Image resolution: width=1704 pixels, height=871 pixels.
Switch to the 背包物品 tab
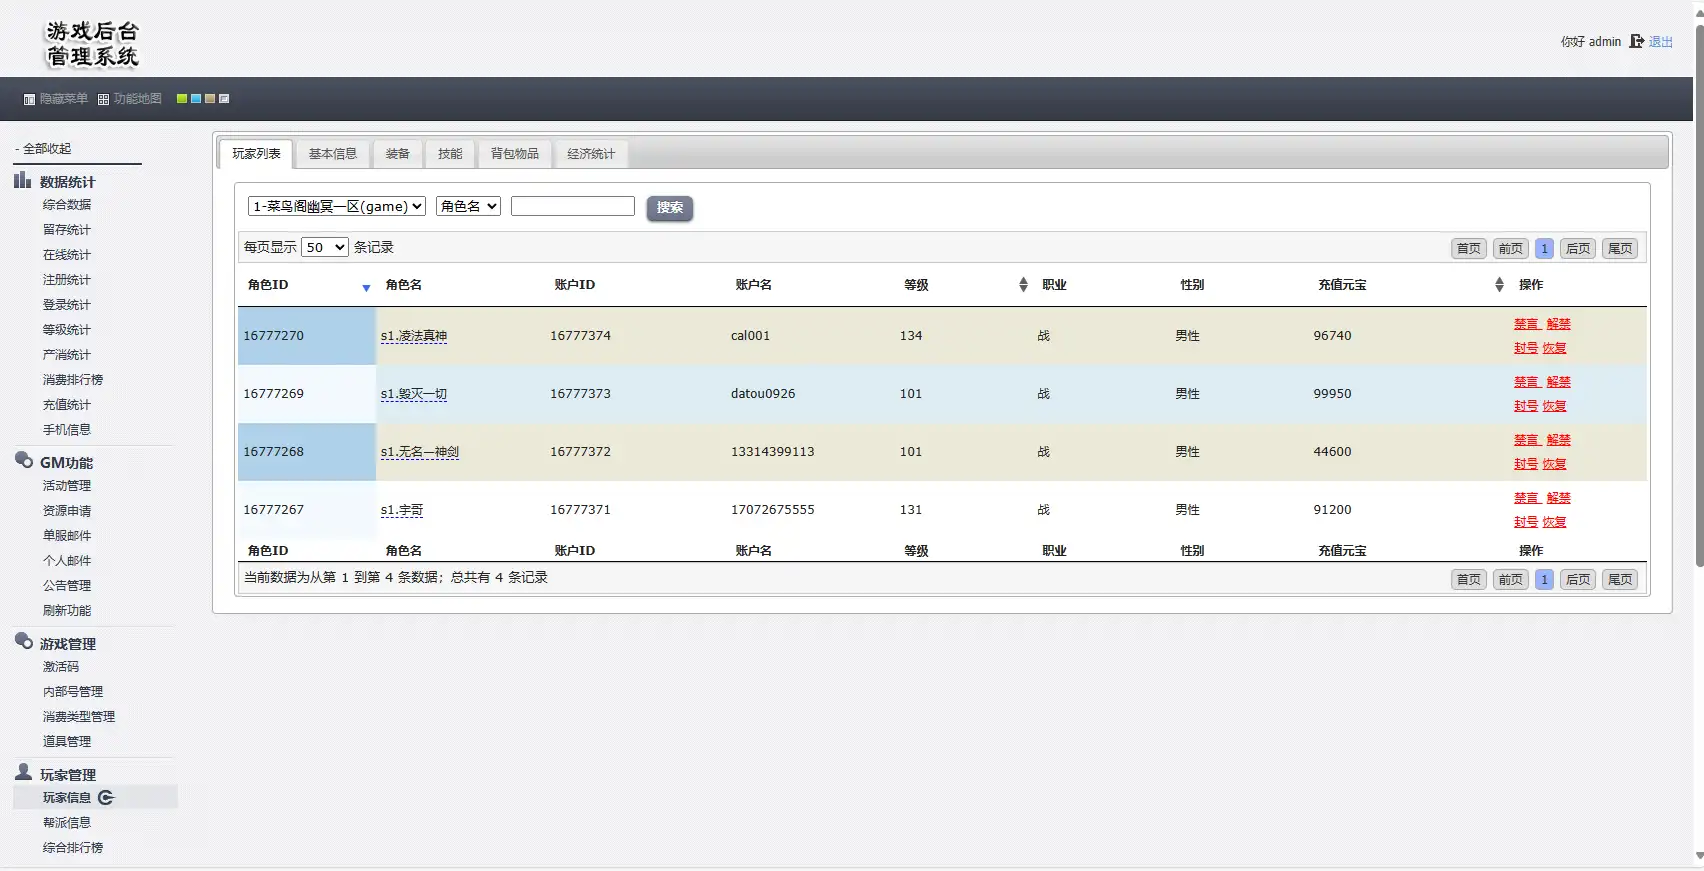[515, 154]
